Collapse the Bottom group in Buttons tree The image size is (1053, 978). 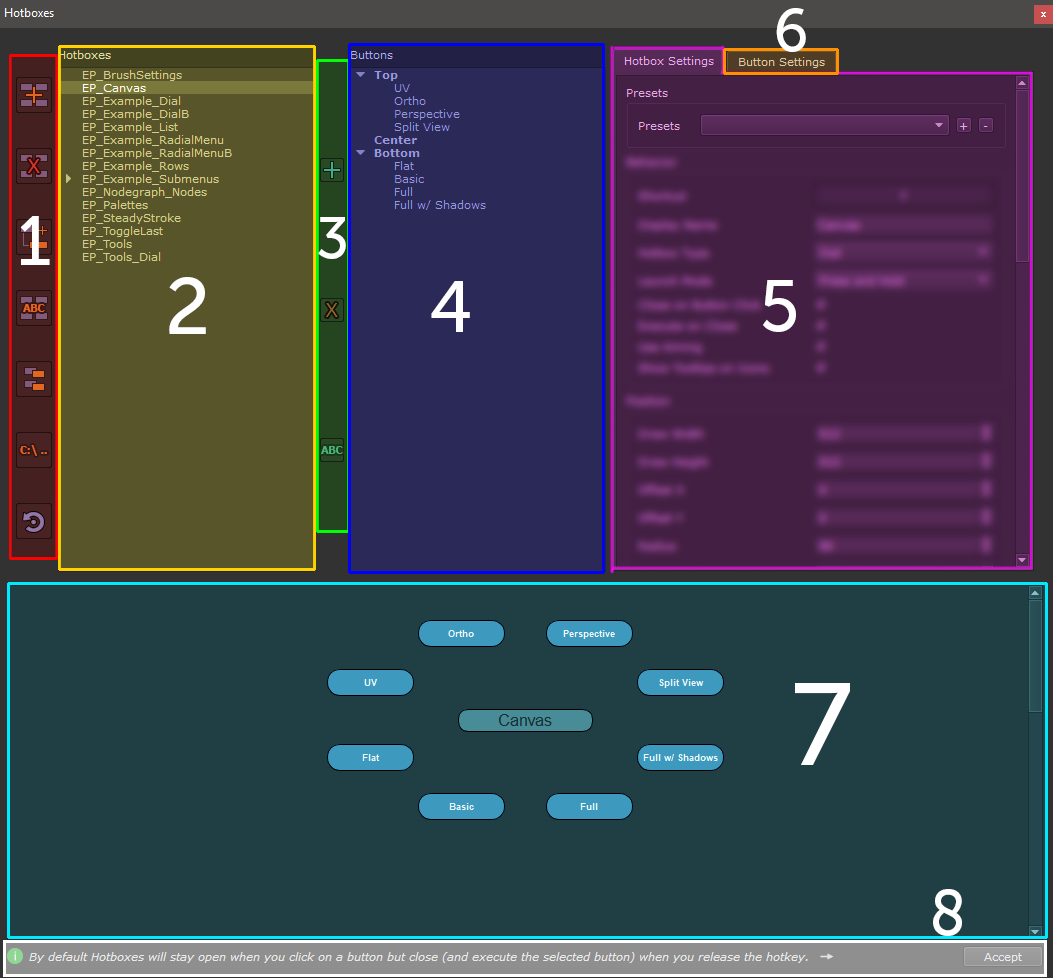(x=360, y=153)
